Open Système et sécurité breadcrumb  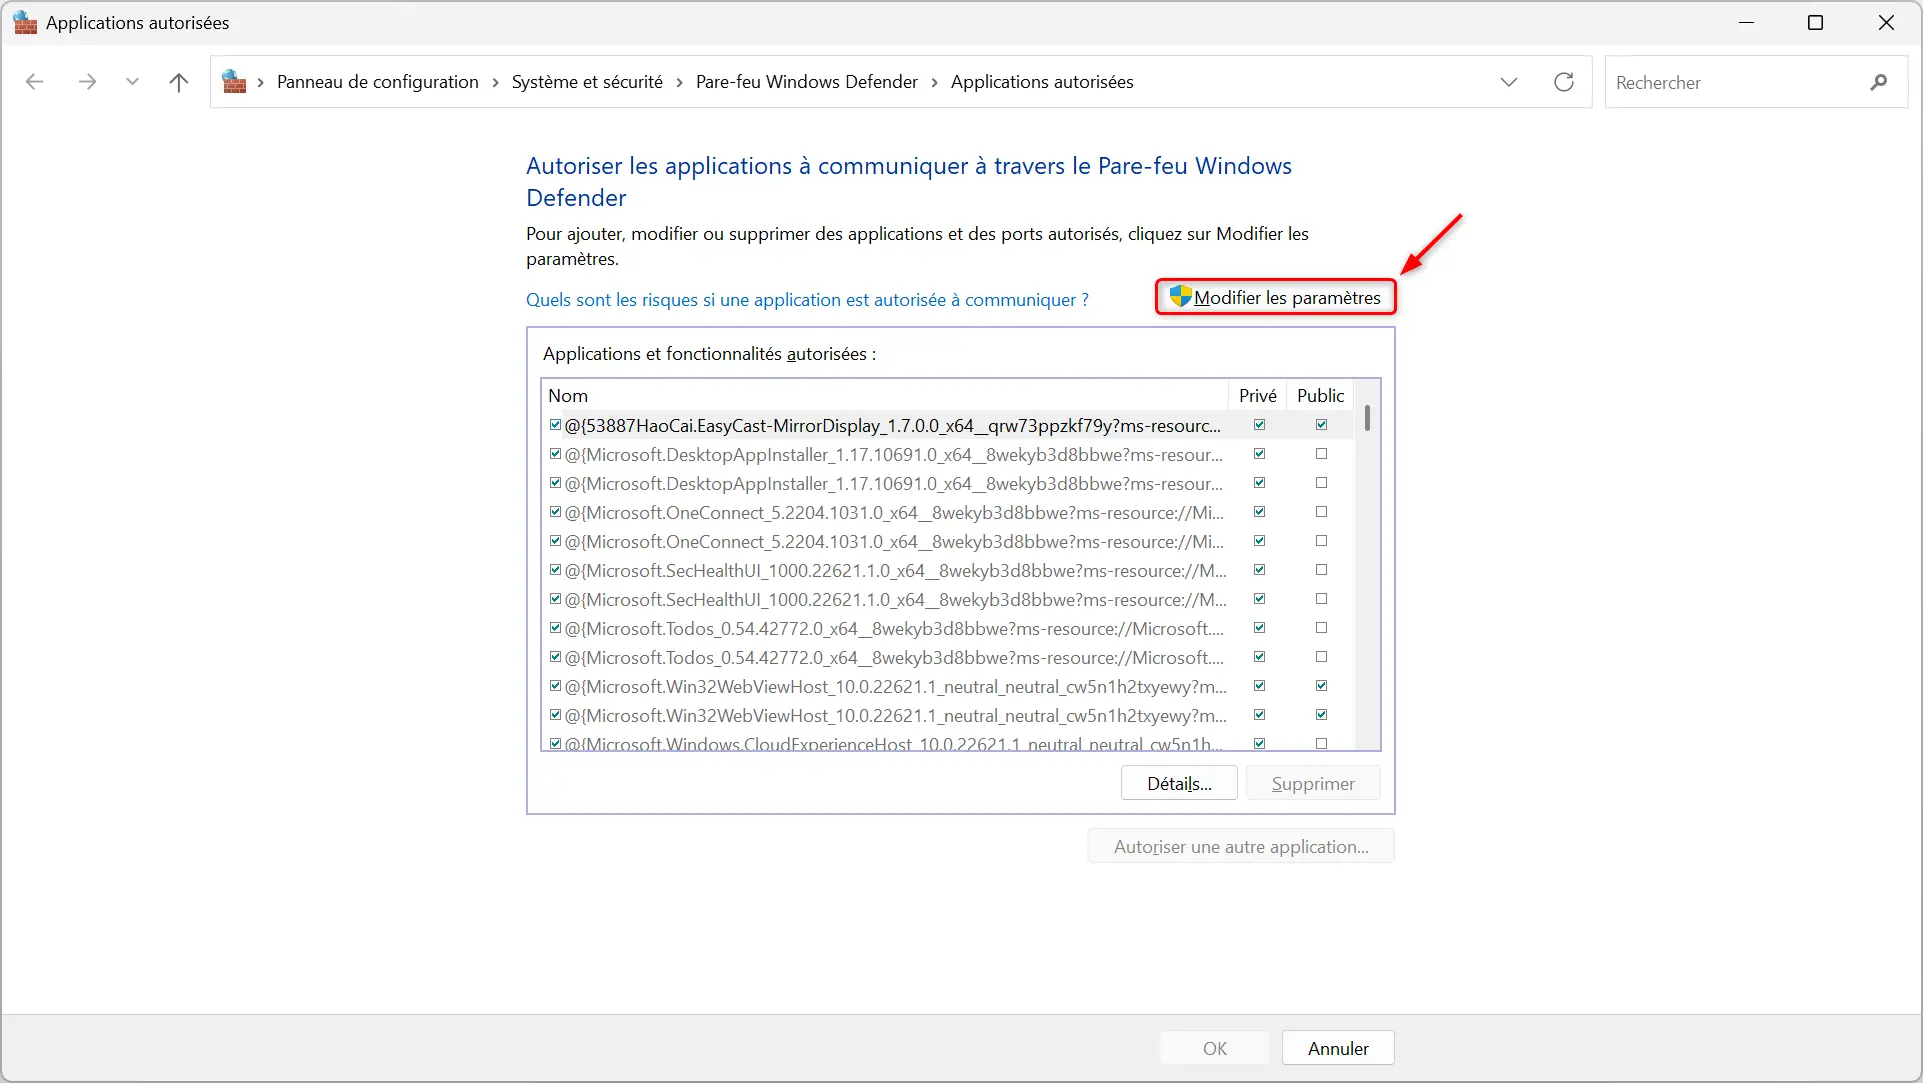[x=587, y=82]
